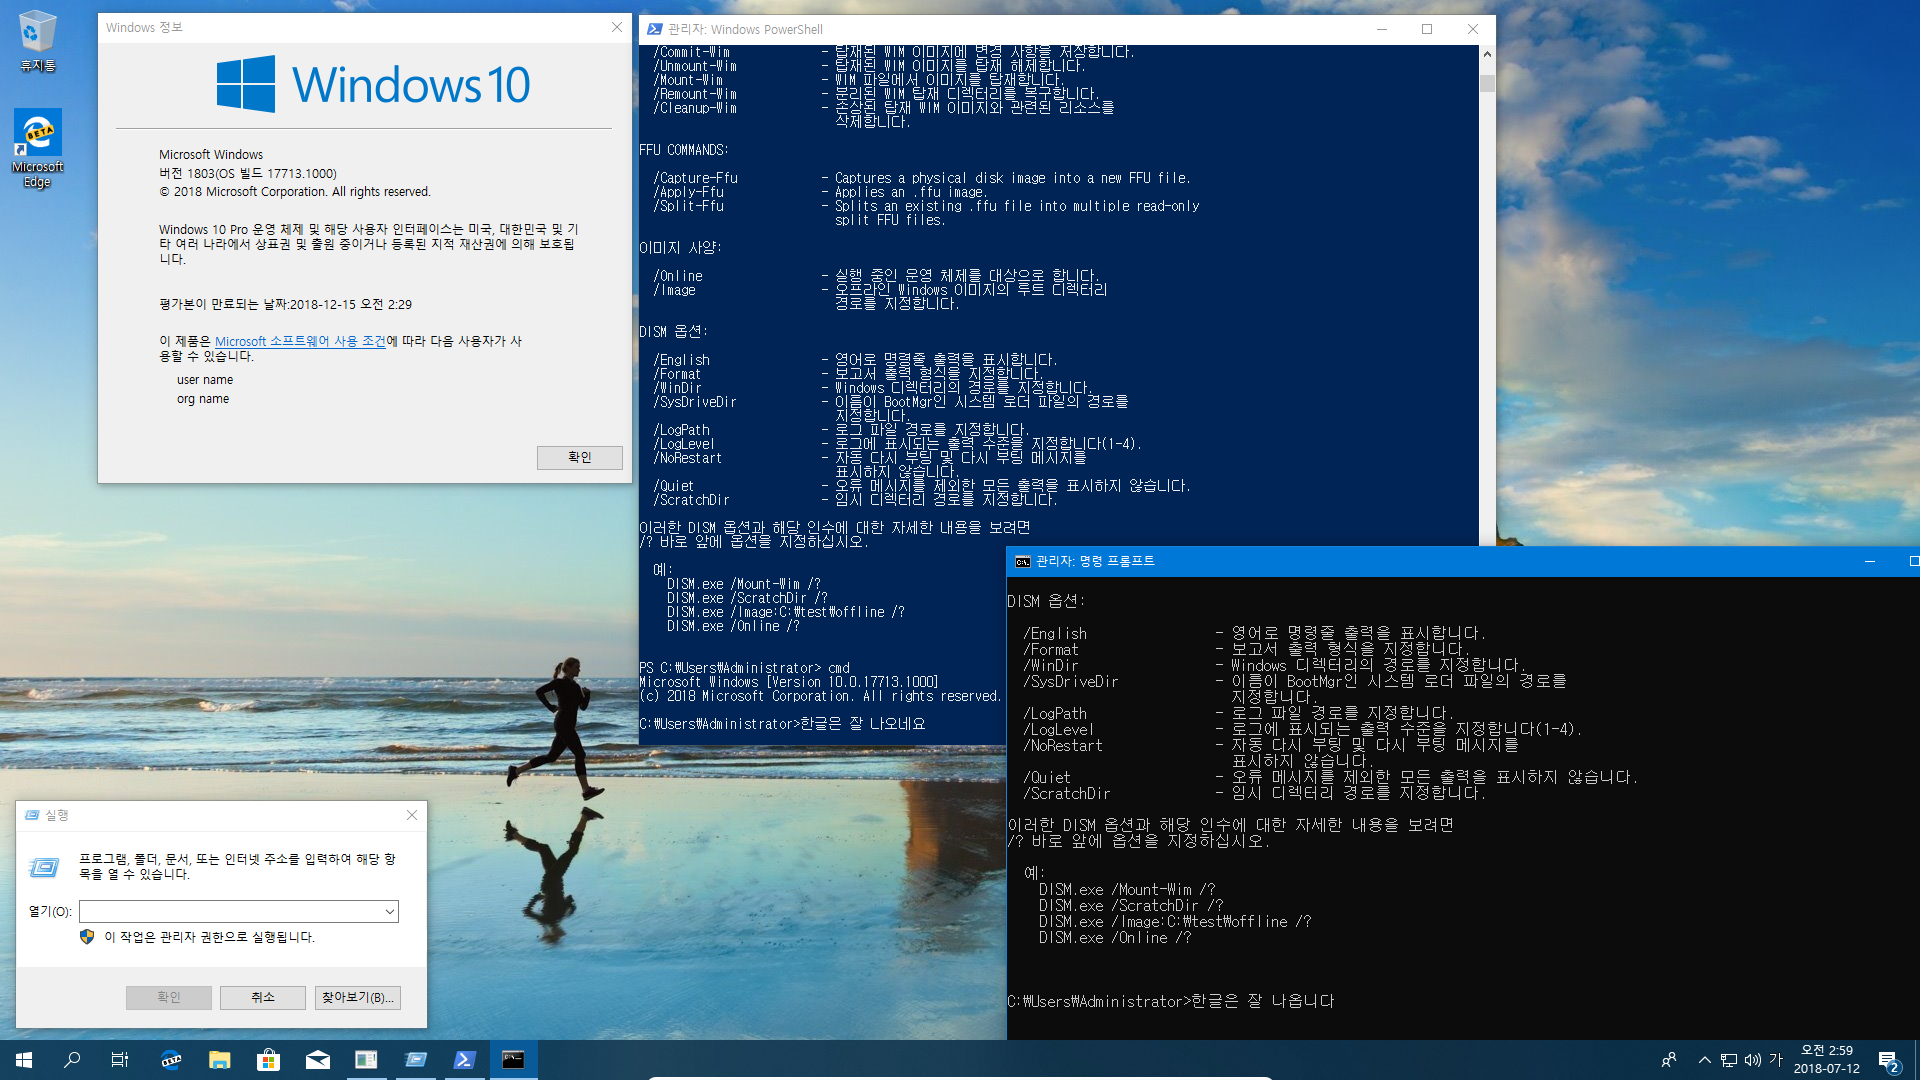This screenshot has width=1920, height=1080.
Task: Click 찾아보기(B)... in the Run dialog
Action: pos(358,997)
